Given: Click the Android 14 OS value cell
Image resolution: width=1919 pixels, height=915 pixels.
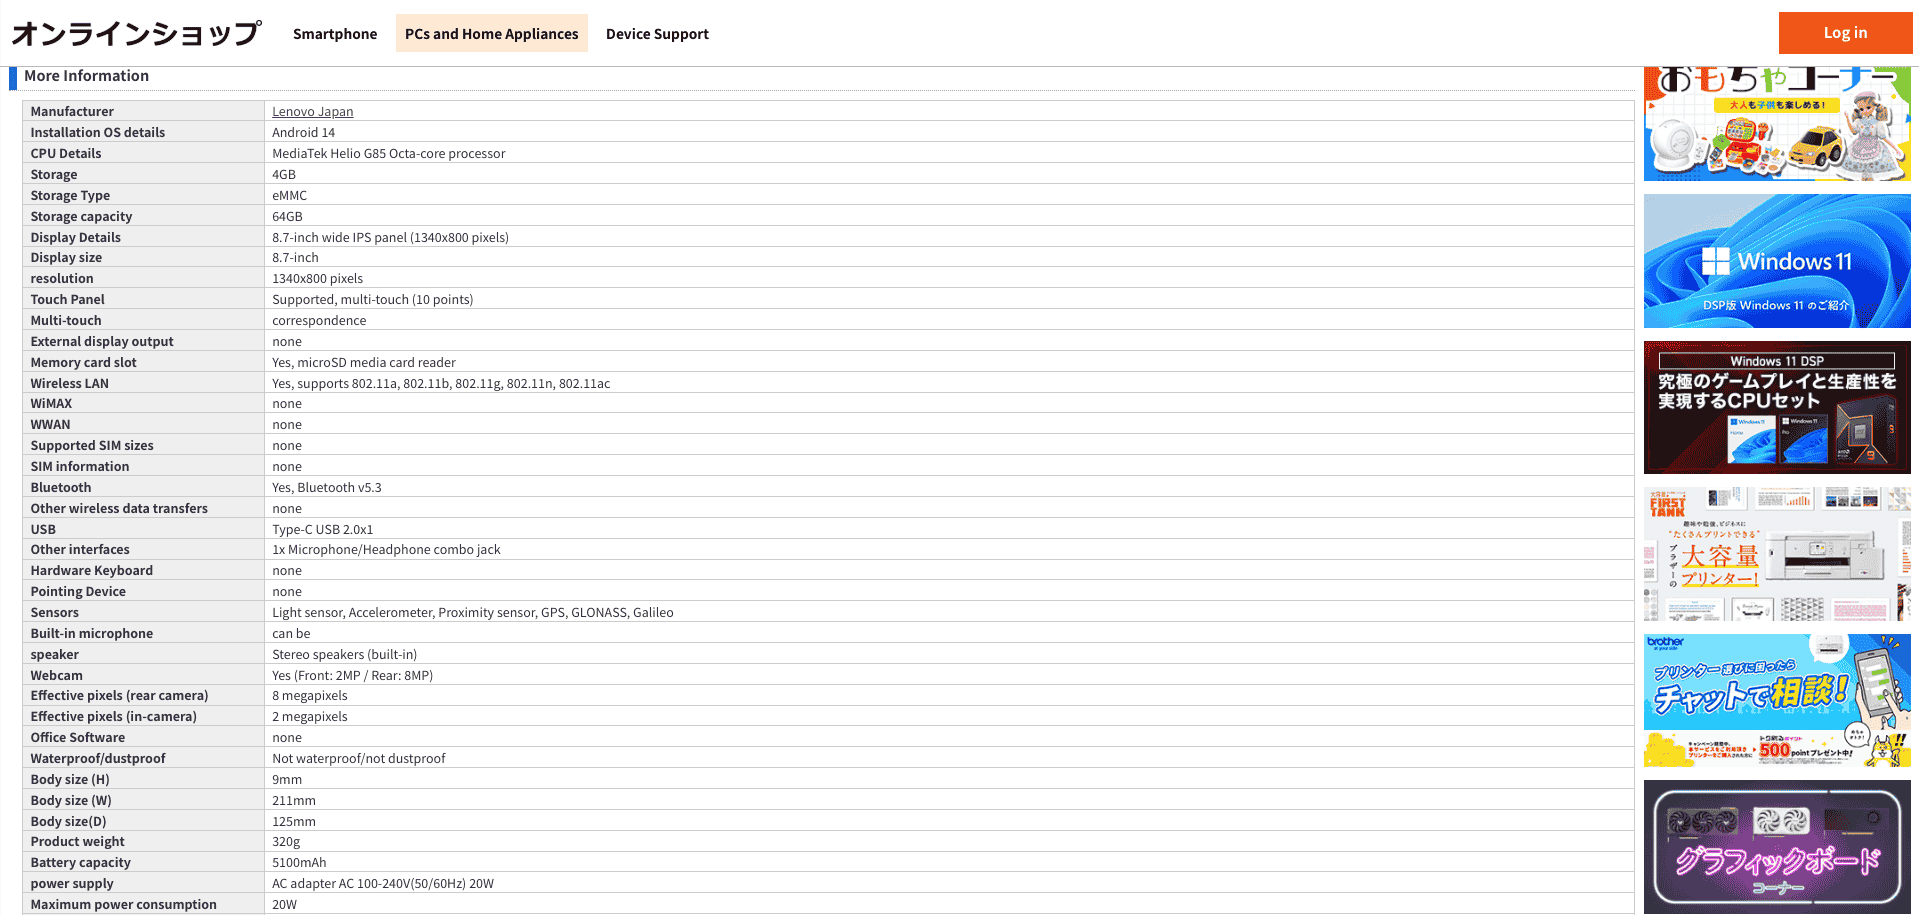Looking at the screenshot, I should (x=303, y=133).
